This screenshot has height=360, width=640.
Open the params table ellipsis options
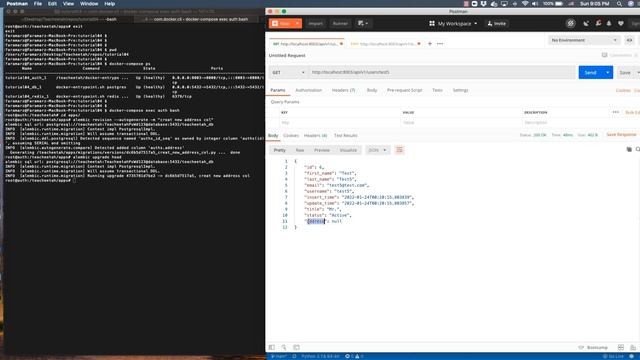(x=616, y=112)
